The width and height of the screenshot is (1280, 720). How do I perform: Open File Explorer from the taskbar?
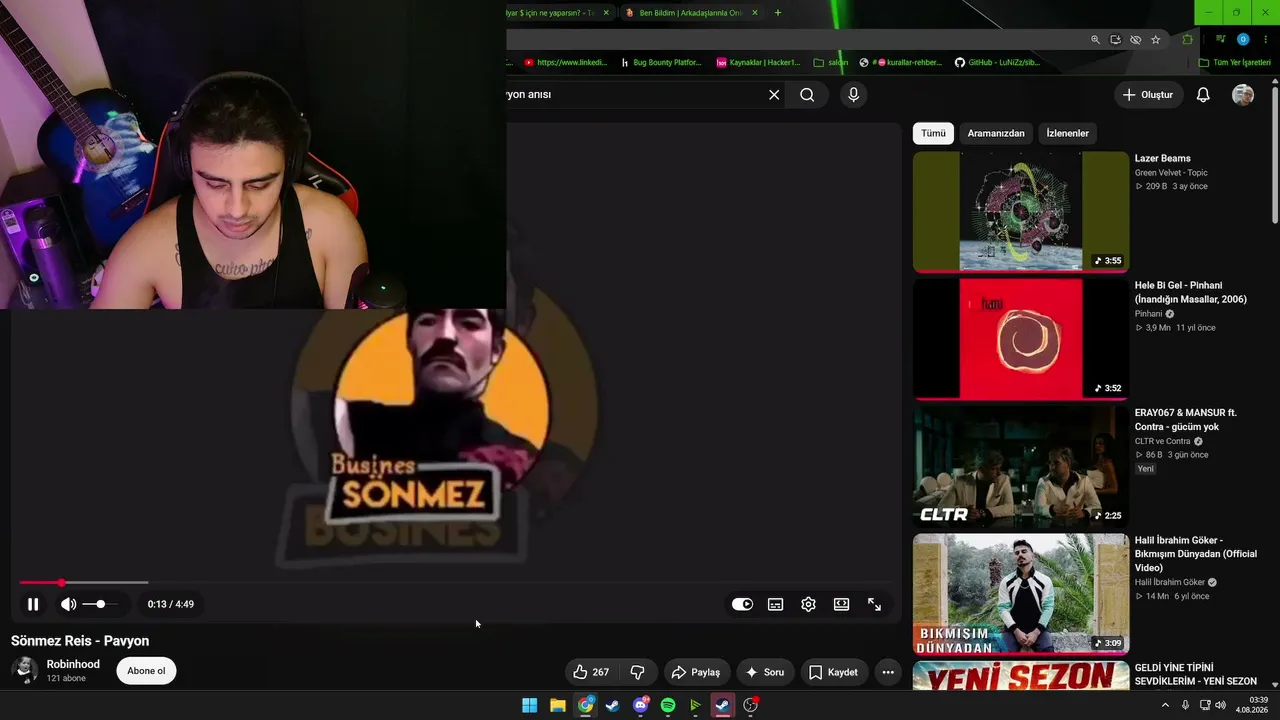tap(557, 705)
